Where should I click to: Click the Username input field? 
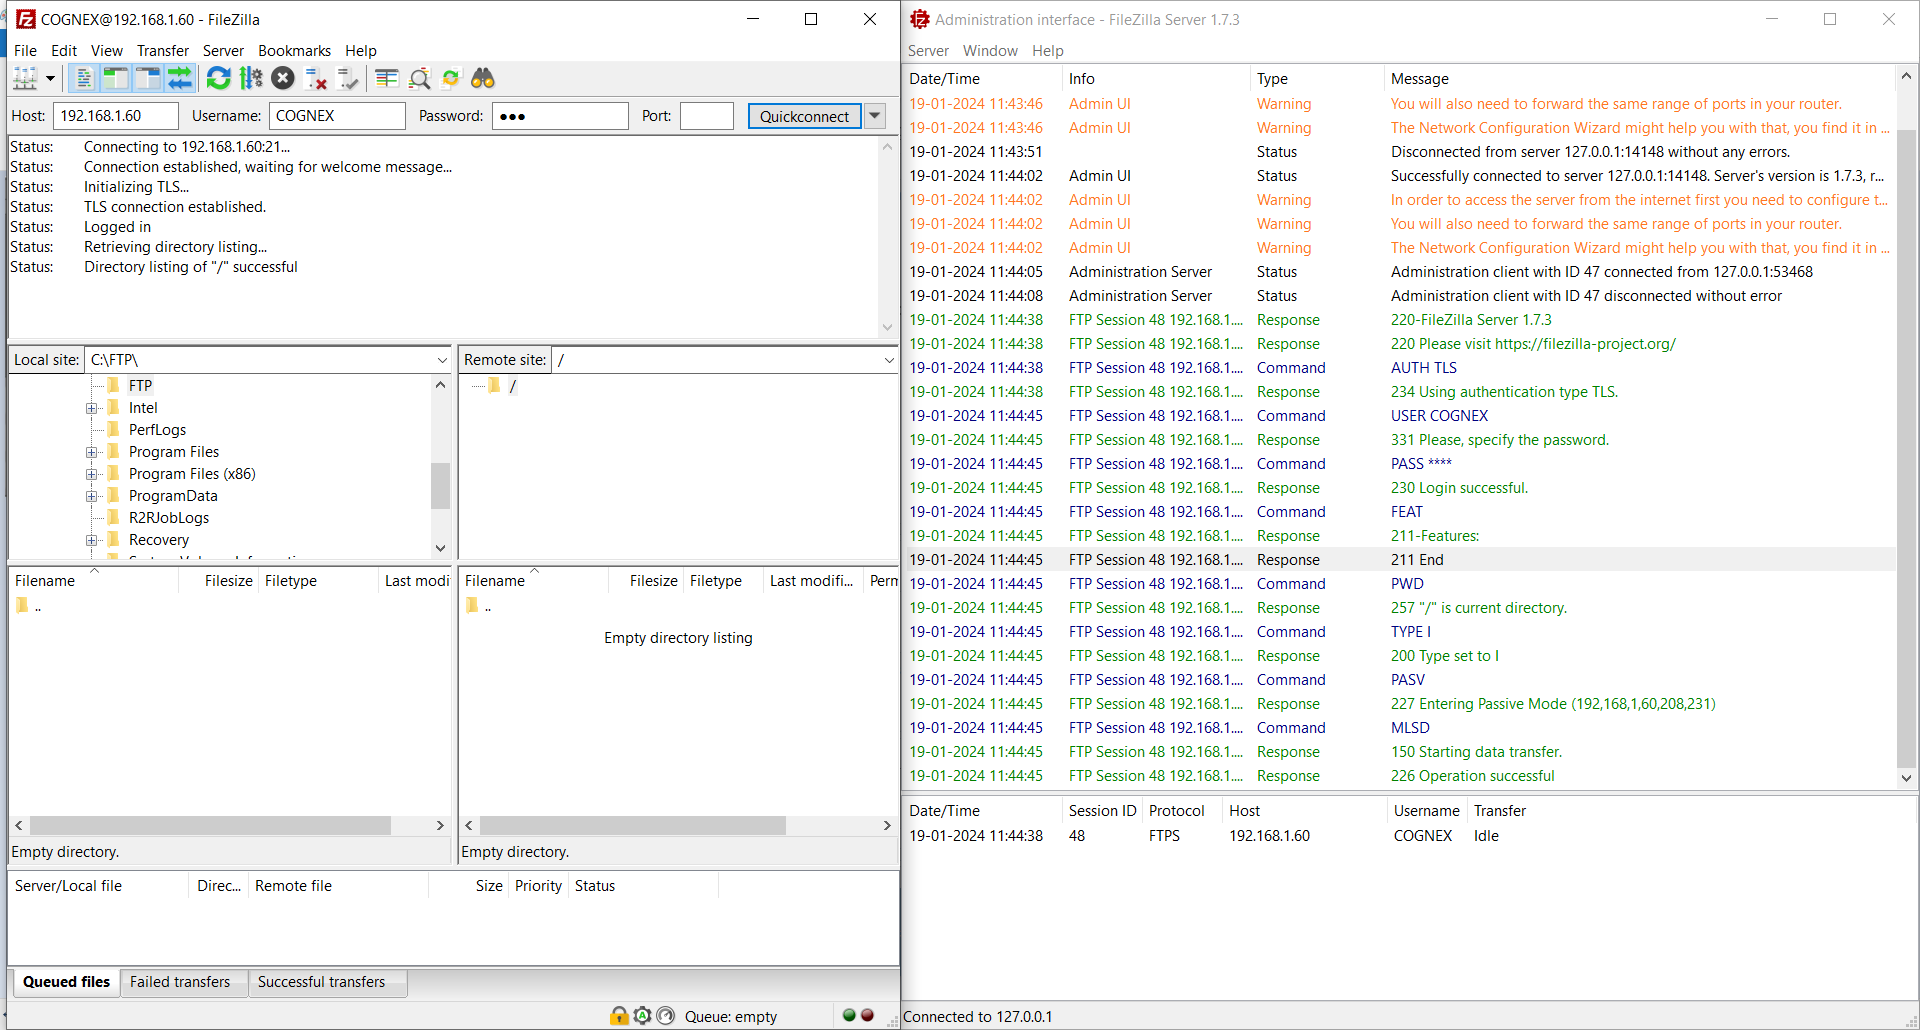click(337, 116)
